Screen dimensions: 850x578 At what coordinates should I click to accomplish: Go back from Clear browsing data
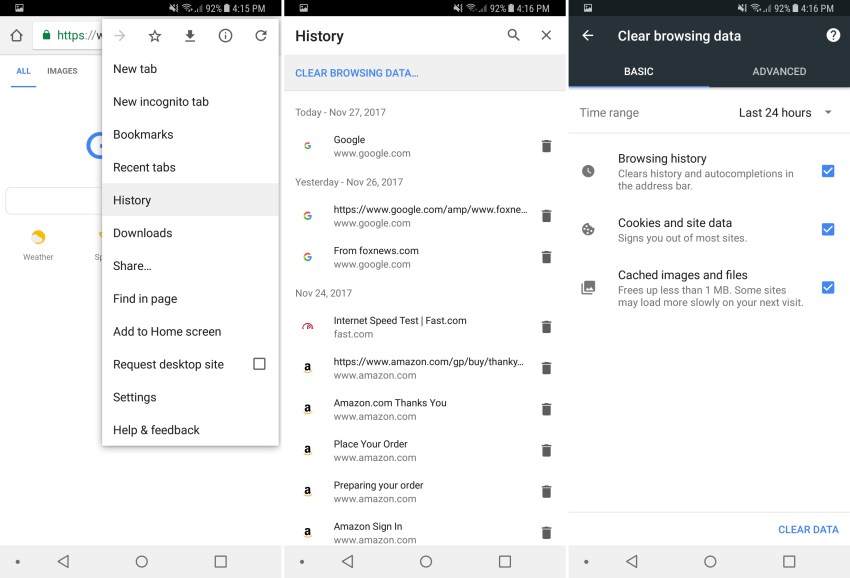tap(588, 36)
